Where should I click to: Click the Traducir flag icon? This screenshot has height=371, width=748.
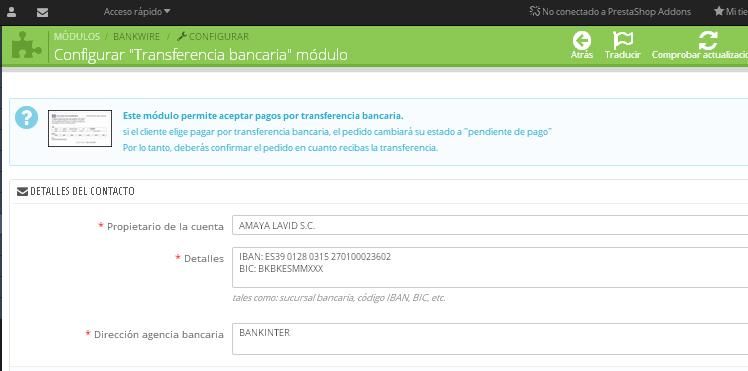coord(623,41)
